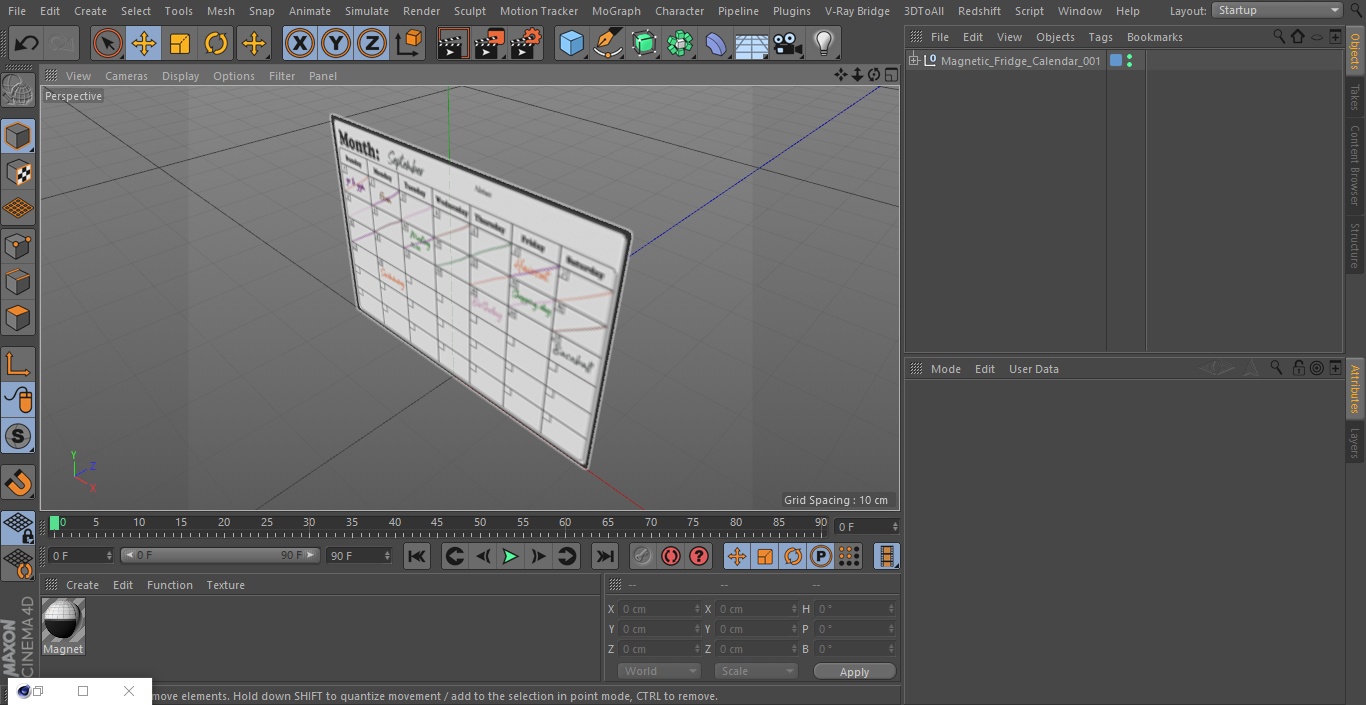Enable Edges mode

pyautogui.click(x=18, y=282)
